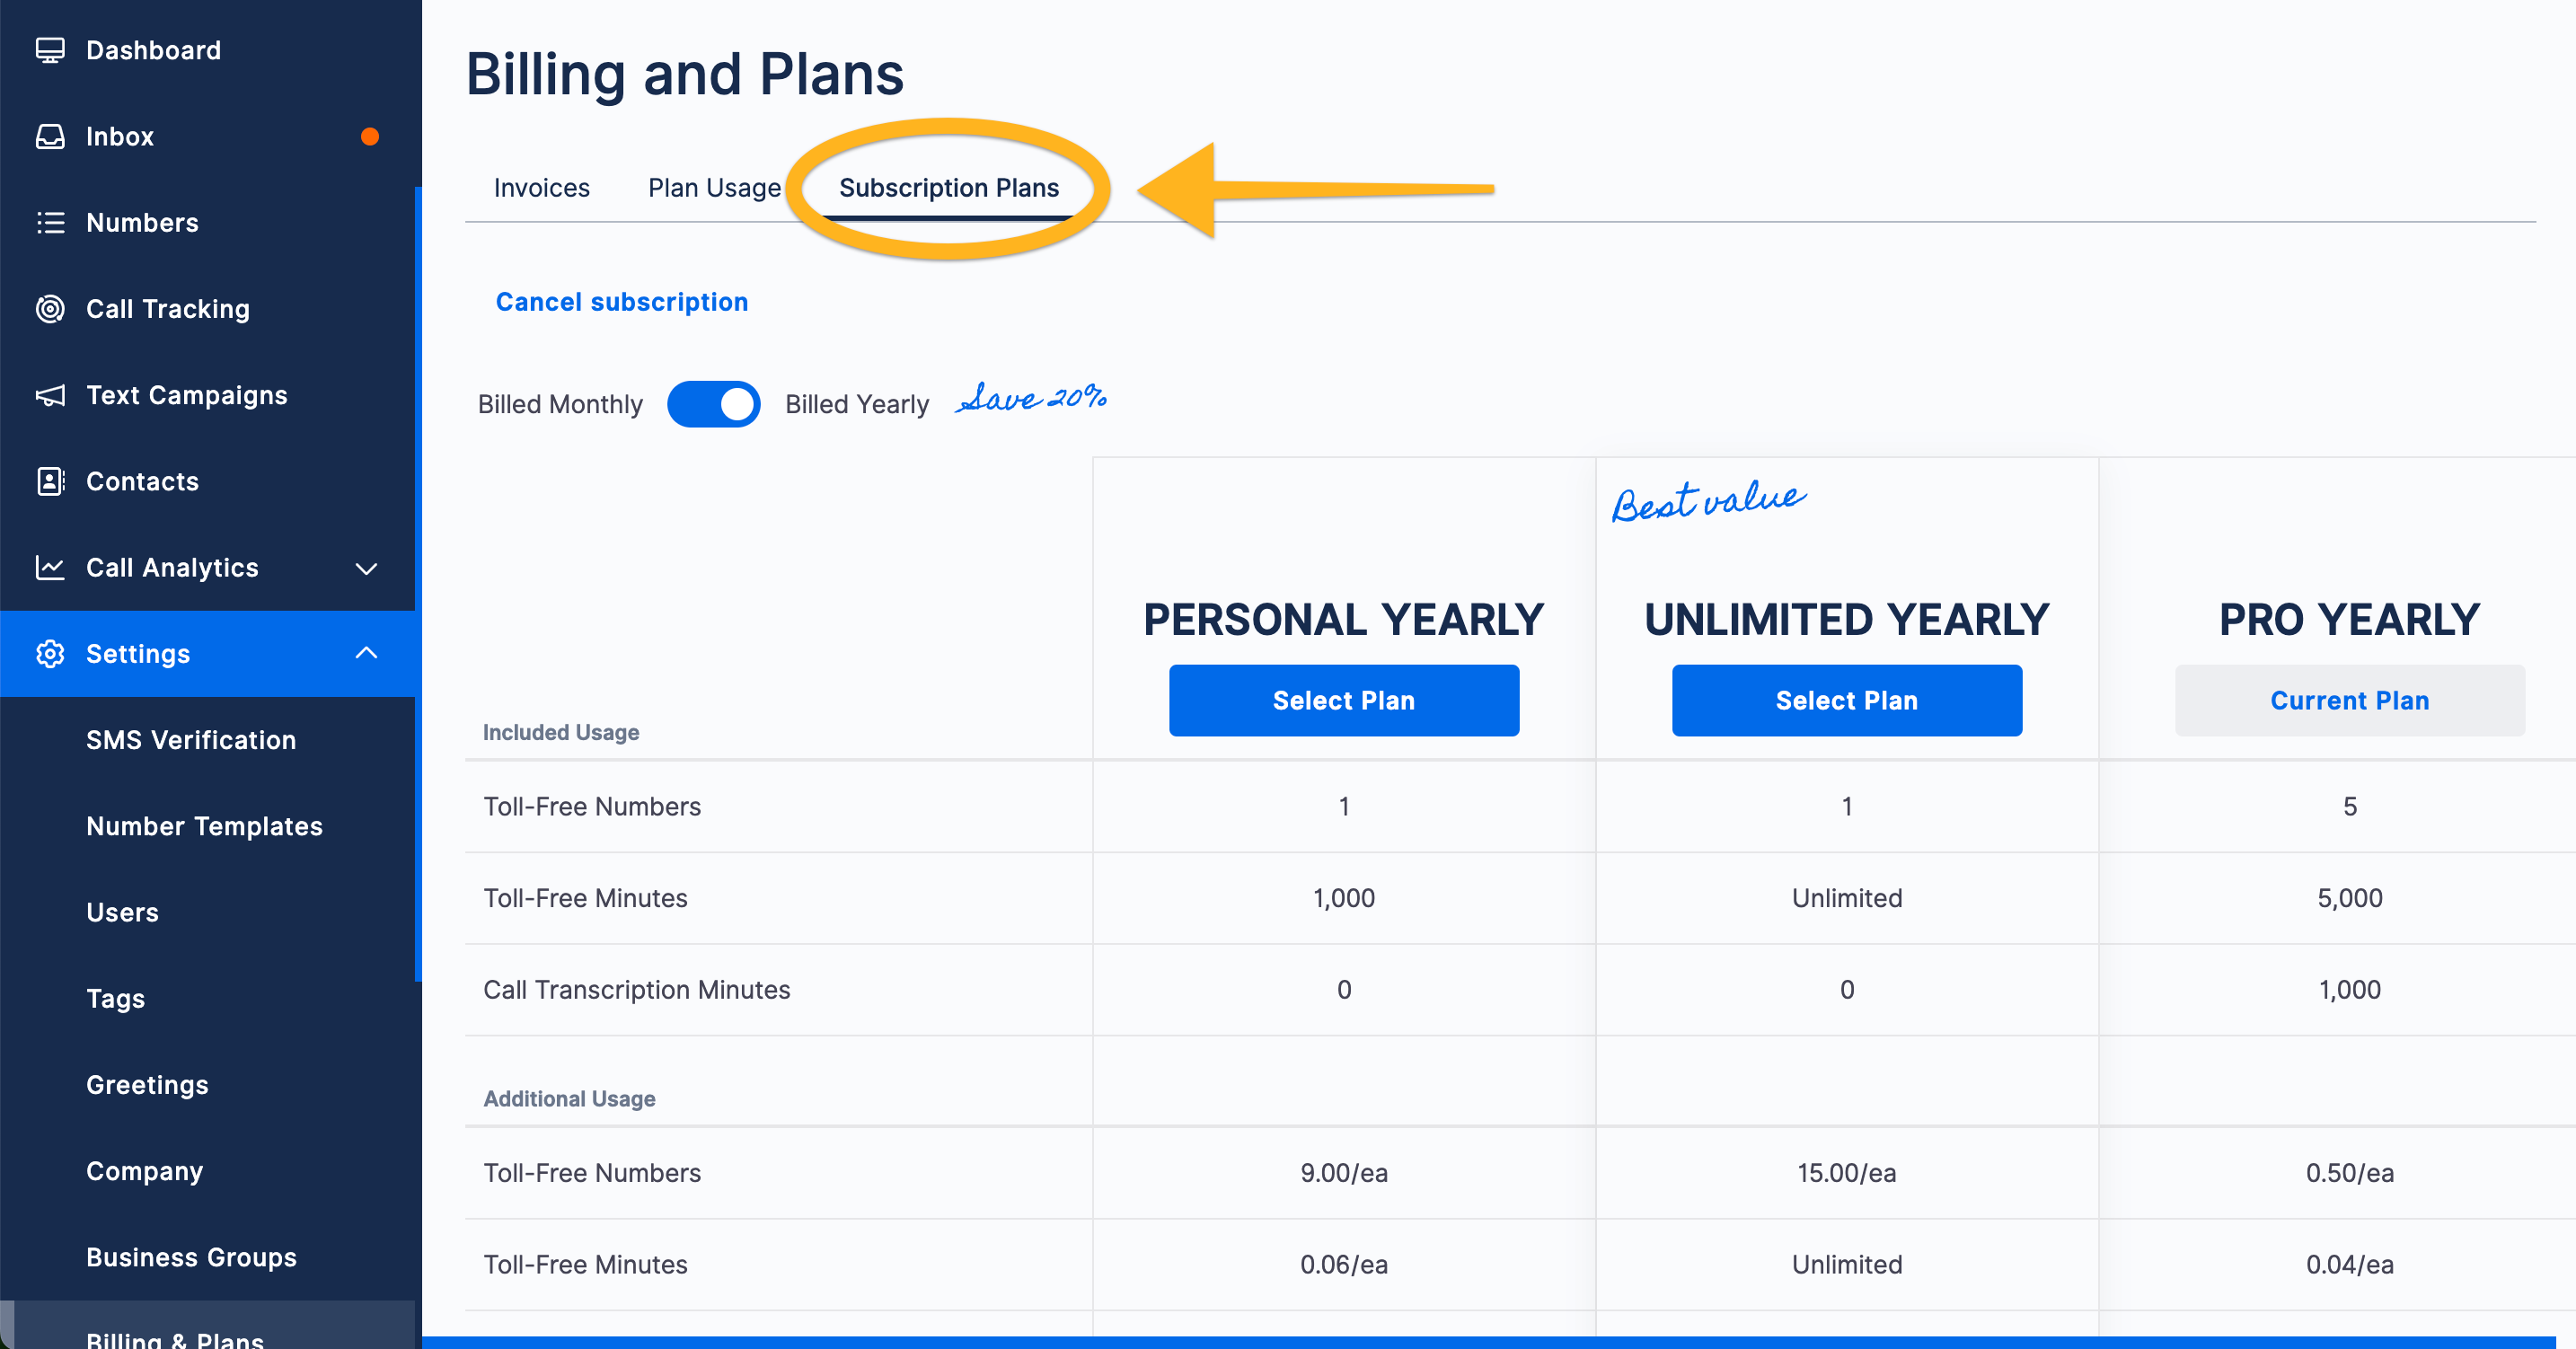Click the Text Campaigns megaphone icon

(x=50, y=395)
